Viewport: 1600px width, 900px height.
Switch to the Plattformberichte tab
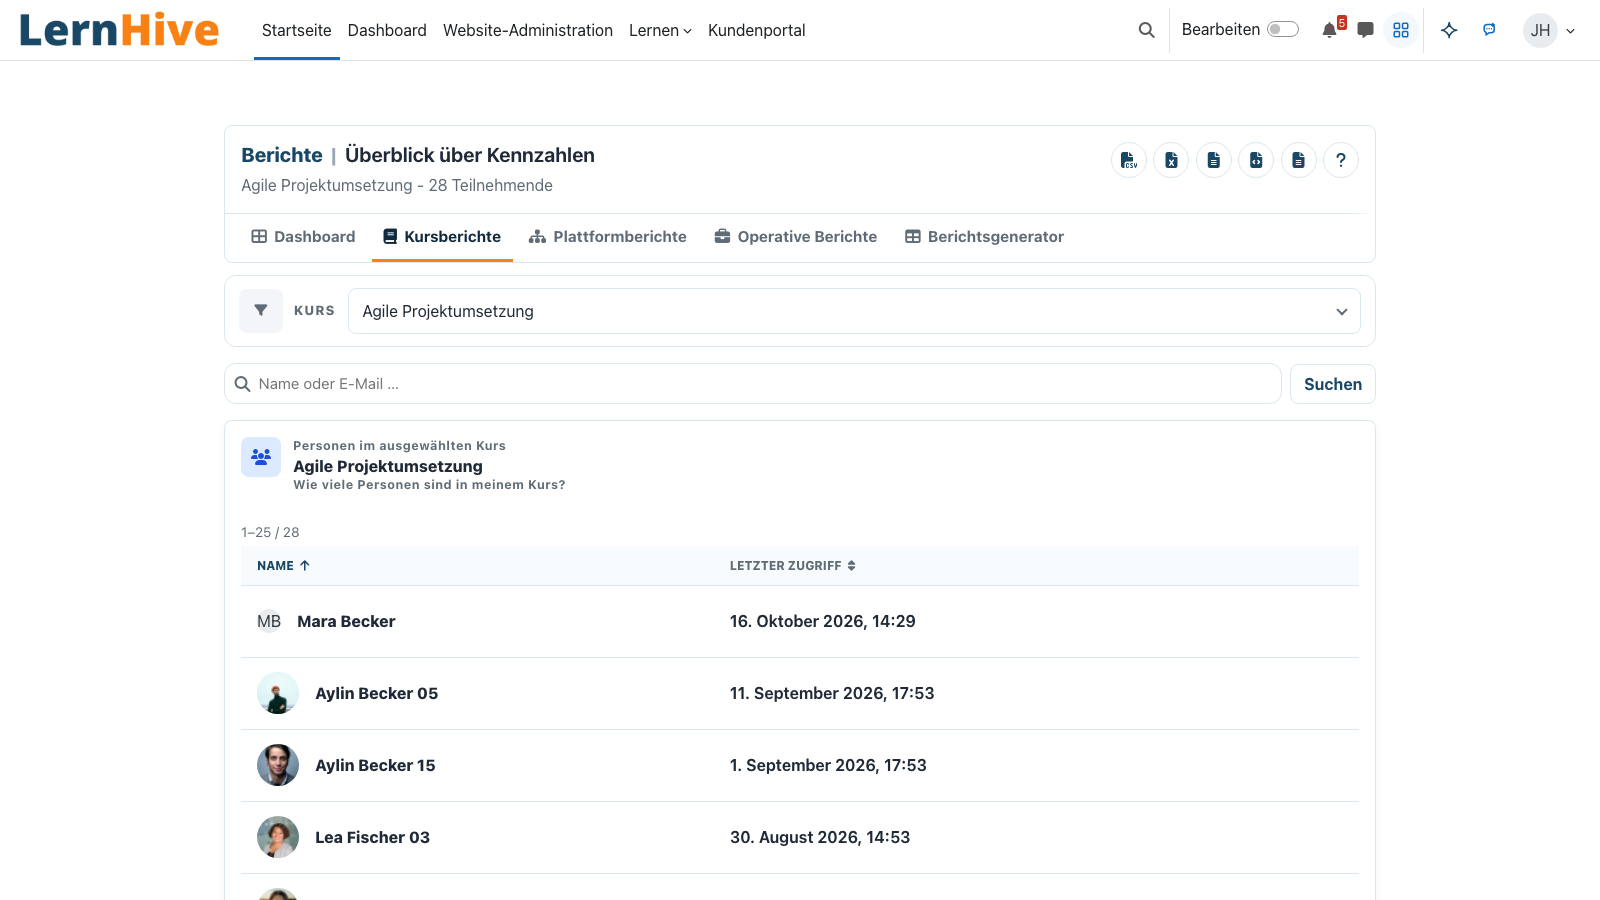[x=608, y=237]
